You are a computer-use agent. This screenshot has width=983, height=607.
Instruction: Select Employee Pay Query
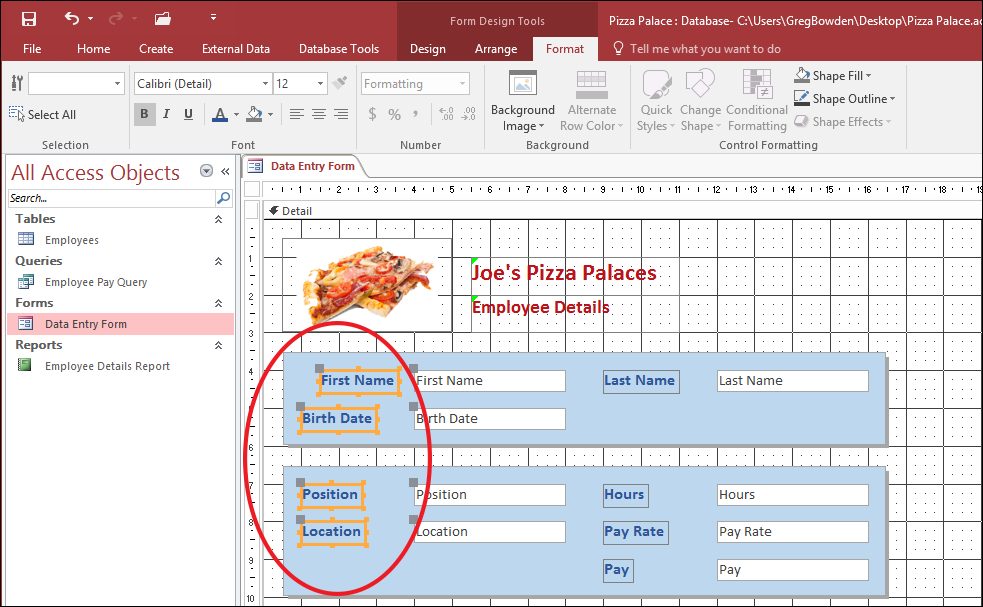tap(120, 282)
